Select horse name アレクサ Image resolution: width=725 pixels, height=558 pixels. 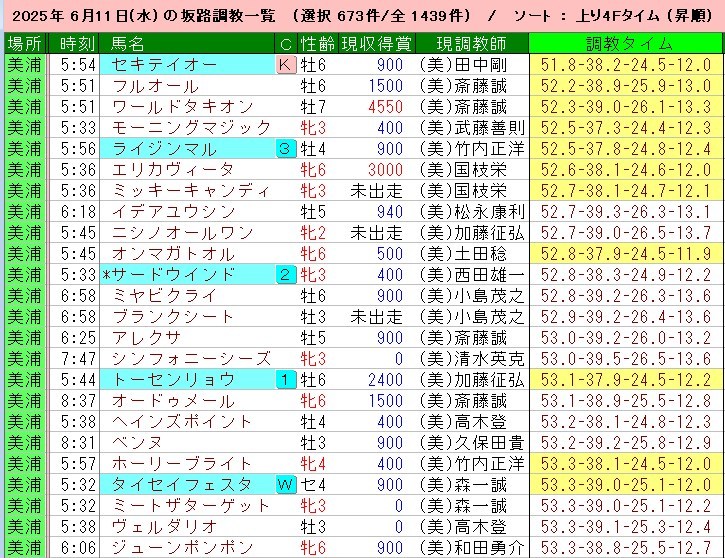(x=146, y=338)
